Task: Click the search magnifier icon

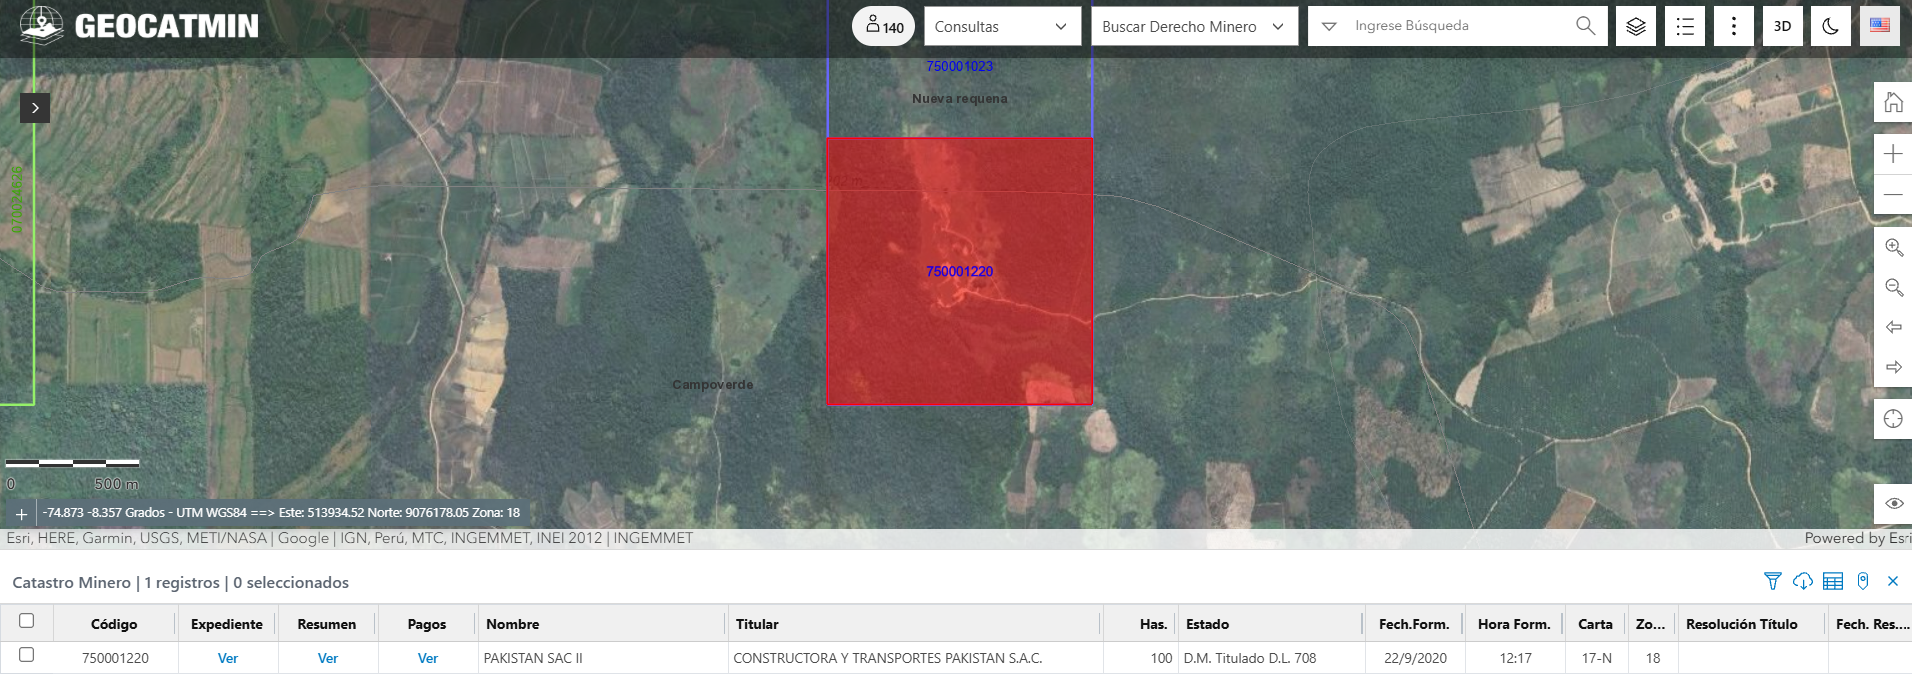Action: click(1585, 26)
